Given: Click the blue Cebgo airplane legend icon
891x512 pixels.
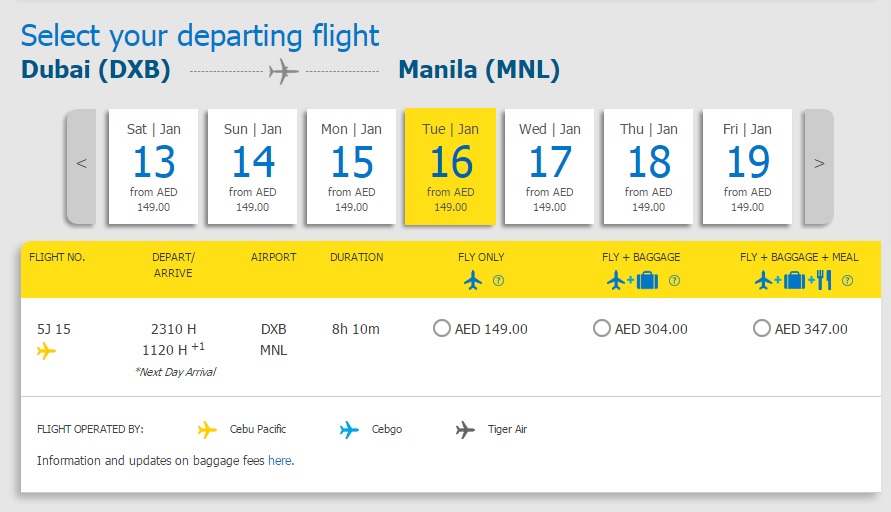Looking at the screenshot, I should (x=349, y=430).
